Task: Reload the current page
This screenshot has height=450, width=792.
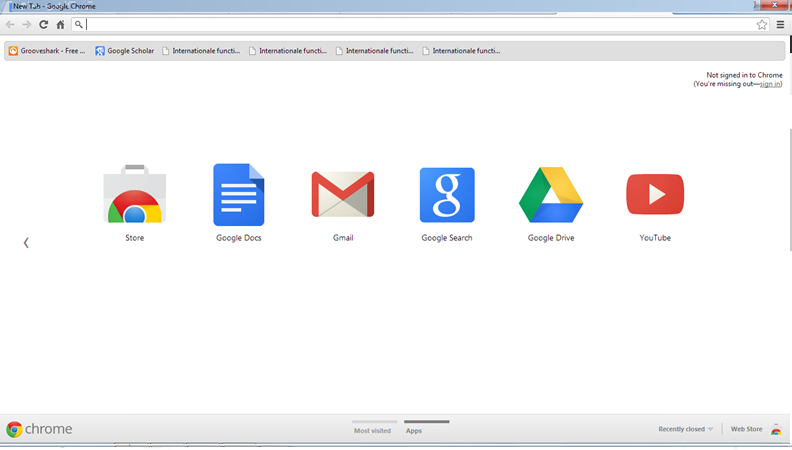Action: point(43,24)
